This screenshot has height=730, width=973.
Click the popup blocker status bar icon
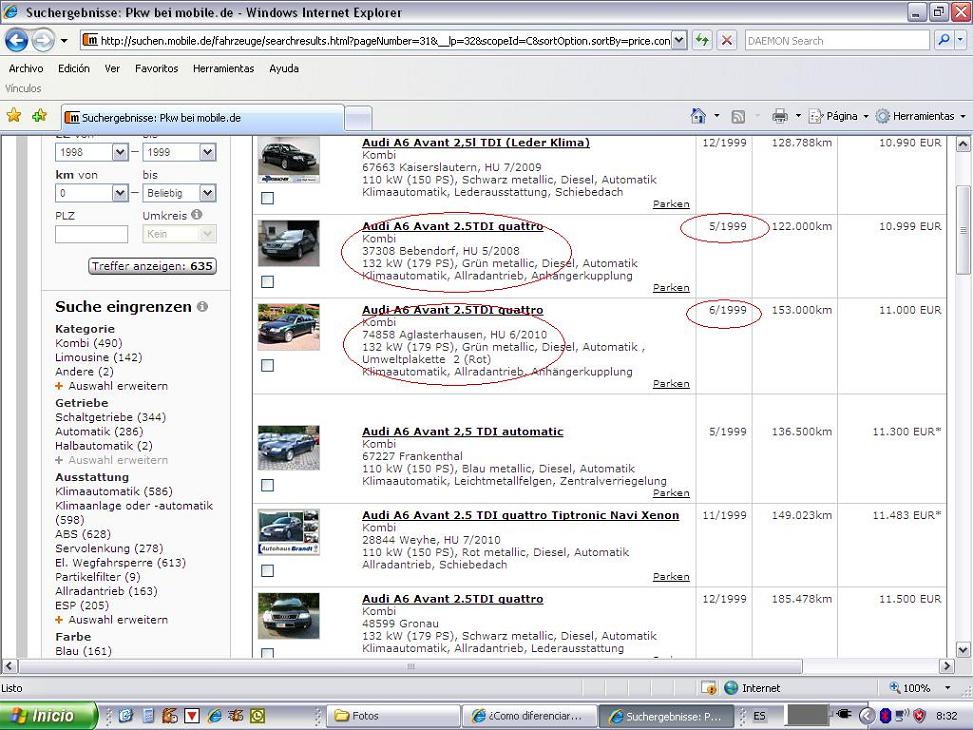point(709,688)
